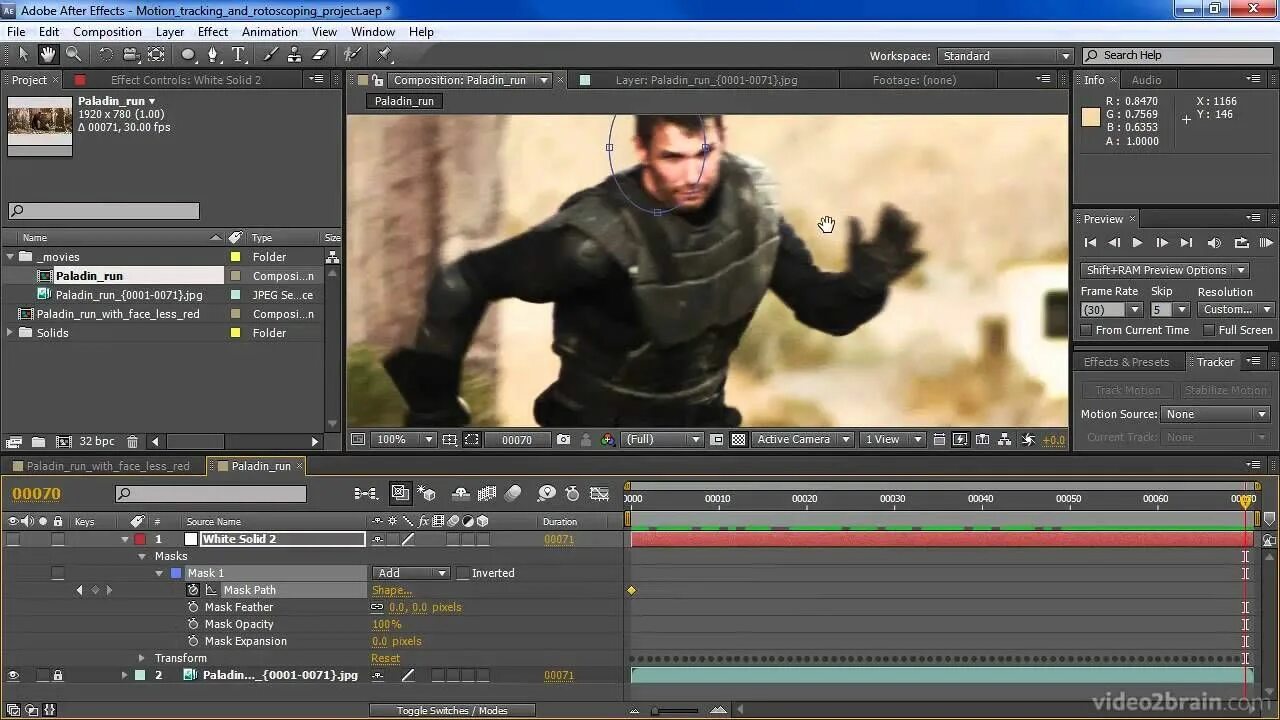Open the 100% magnification dropdown
The image size is (1280, 720).
pyautogui.click(x=403, y=439)
